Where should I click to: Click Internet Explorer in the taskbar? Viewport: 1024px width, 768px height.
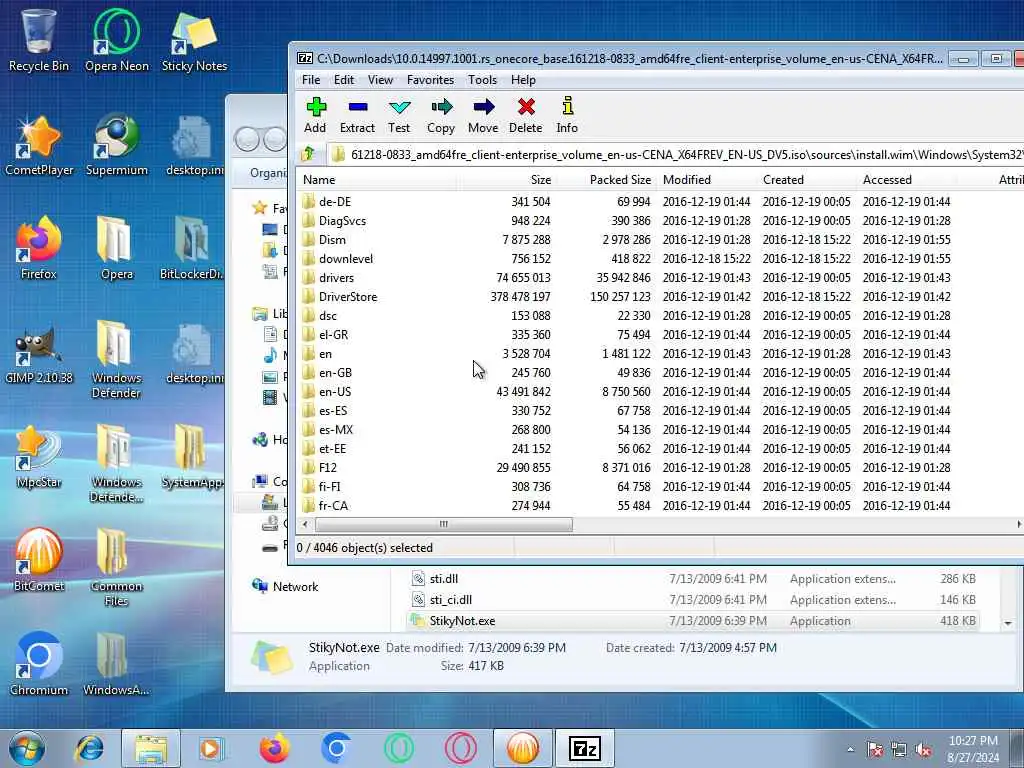[89, 748]
